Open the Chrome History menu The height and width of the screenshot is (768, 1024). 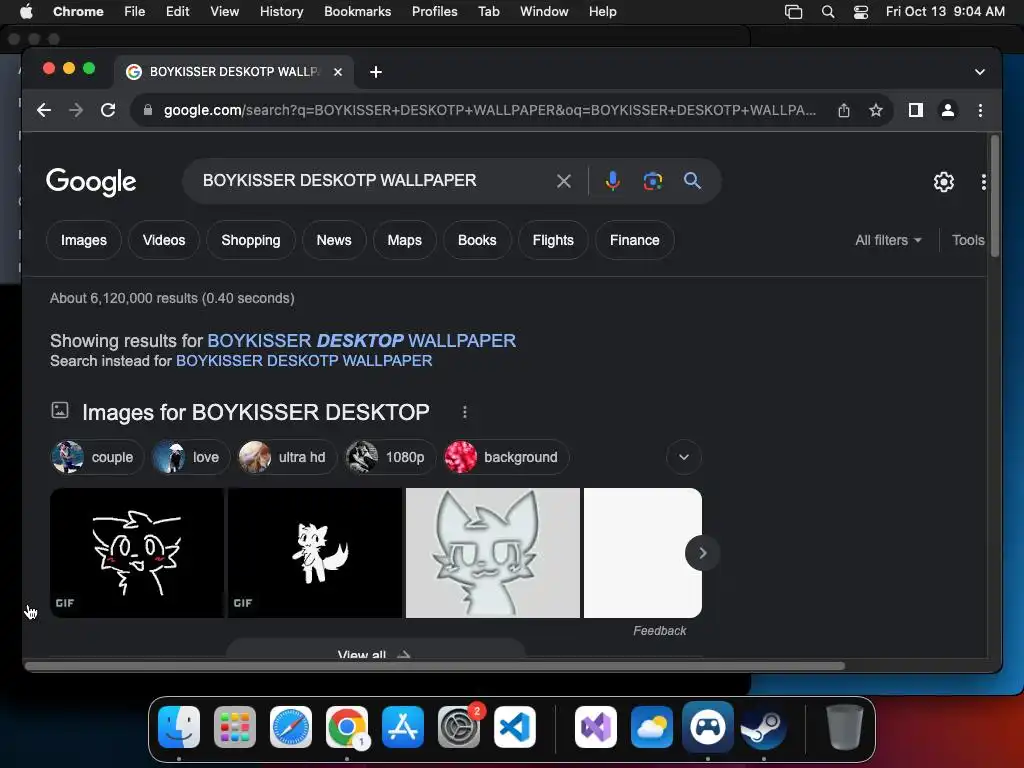pos(281,12)
